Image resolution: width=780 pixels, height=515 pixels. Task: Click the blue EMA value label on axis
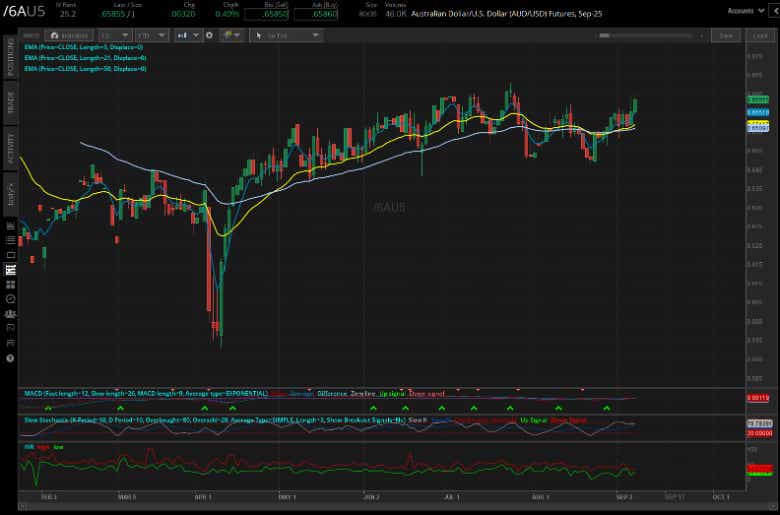coord(758,112)
